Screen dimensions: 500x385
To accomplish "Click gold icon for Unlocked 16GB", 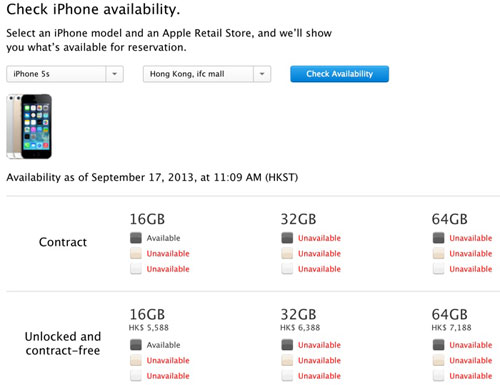I will coord(136,360).
